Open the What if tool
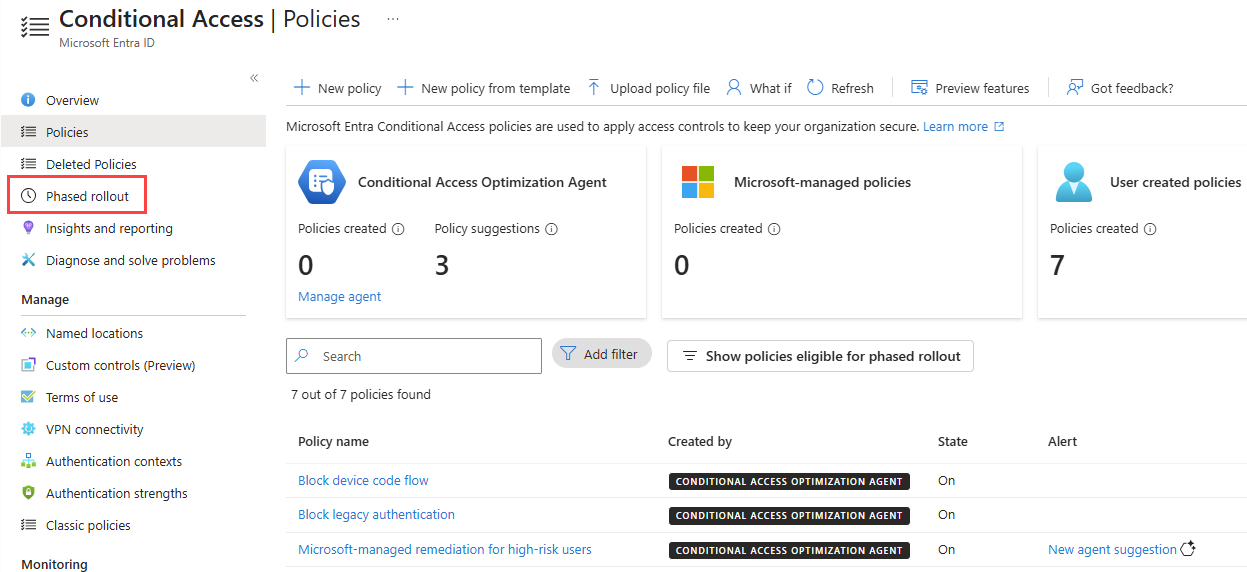Screen dimensions: 1247x572 pyautogui.click(x=758, y=88)
